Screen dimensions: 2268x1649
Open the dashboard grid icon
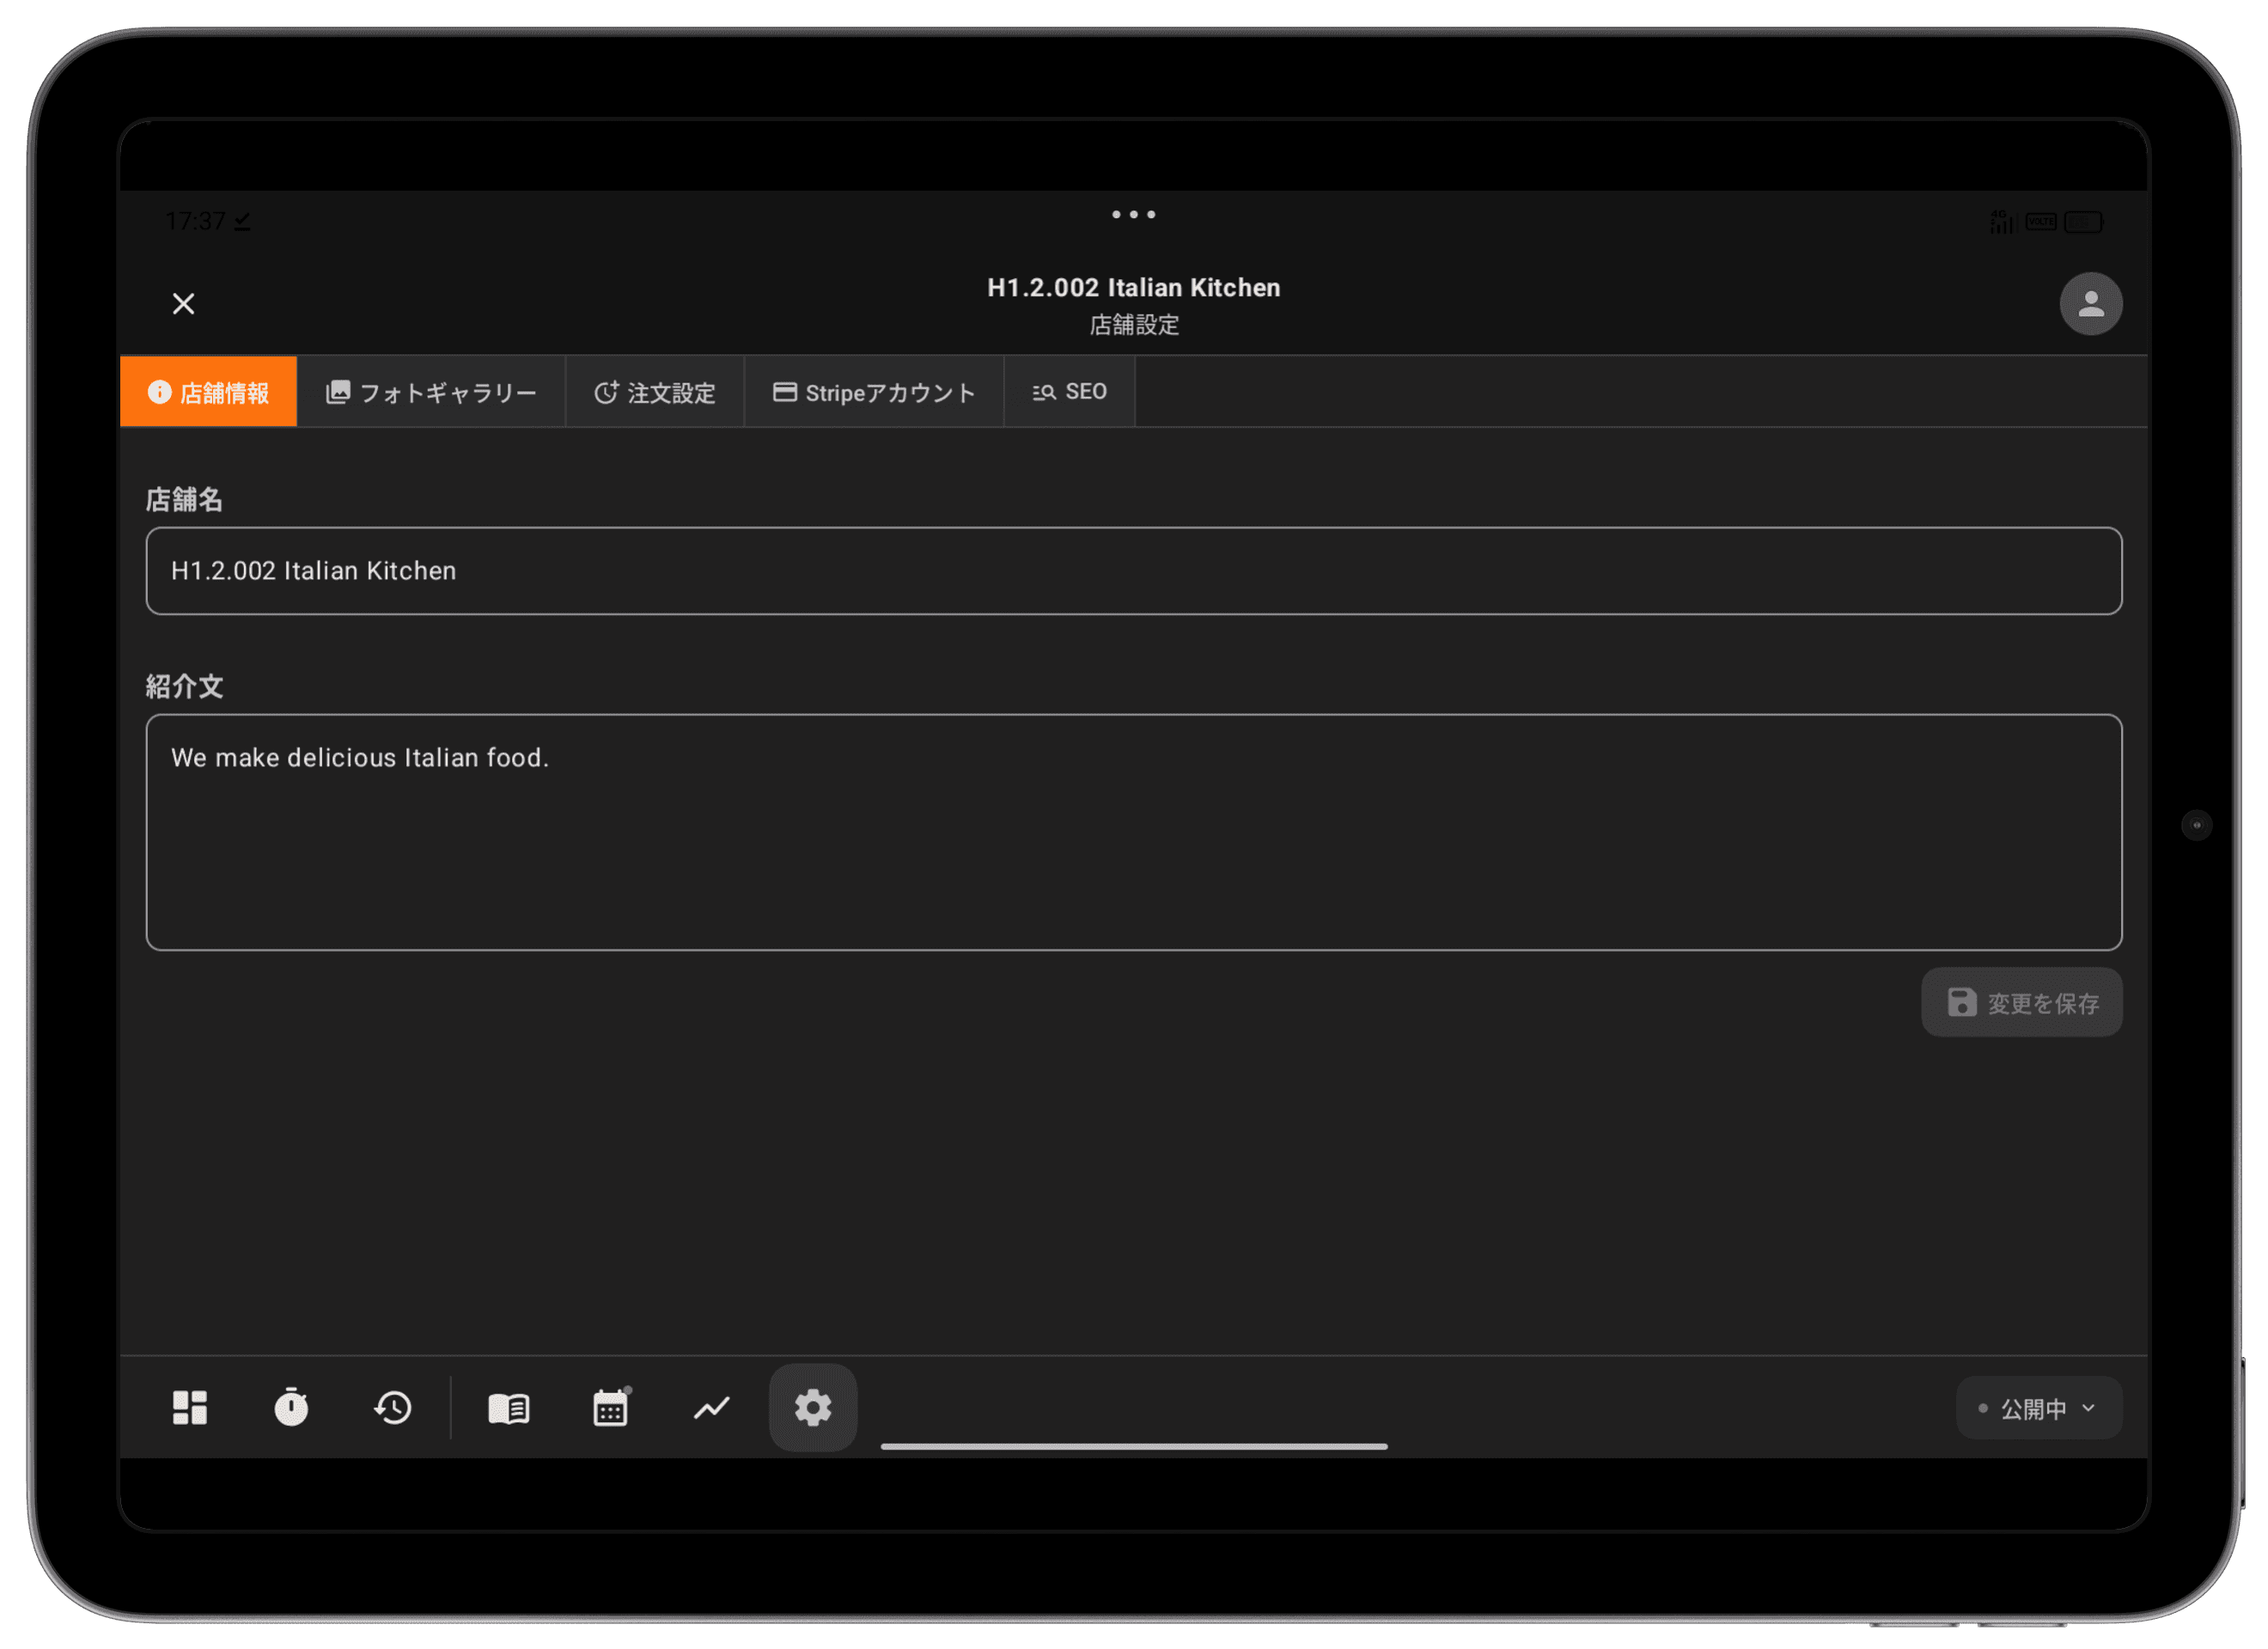pos(190,1407)
